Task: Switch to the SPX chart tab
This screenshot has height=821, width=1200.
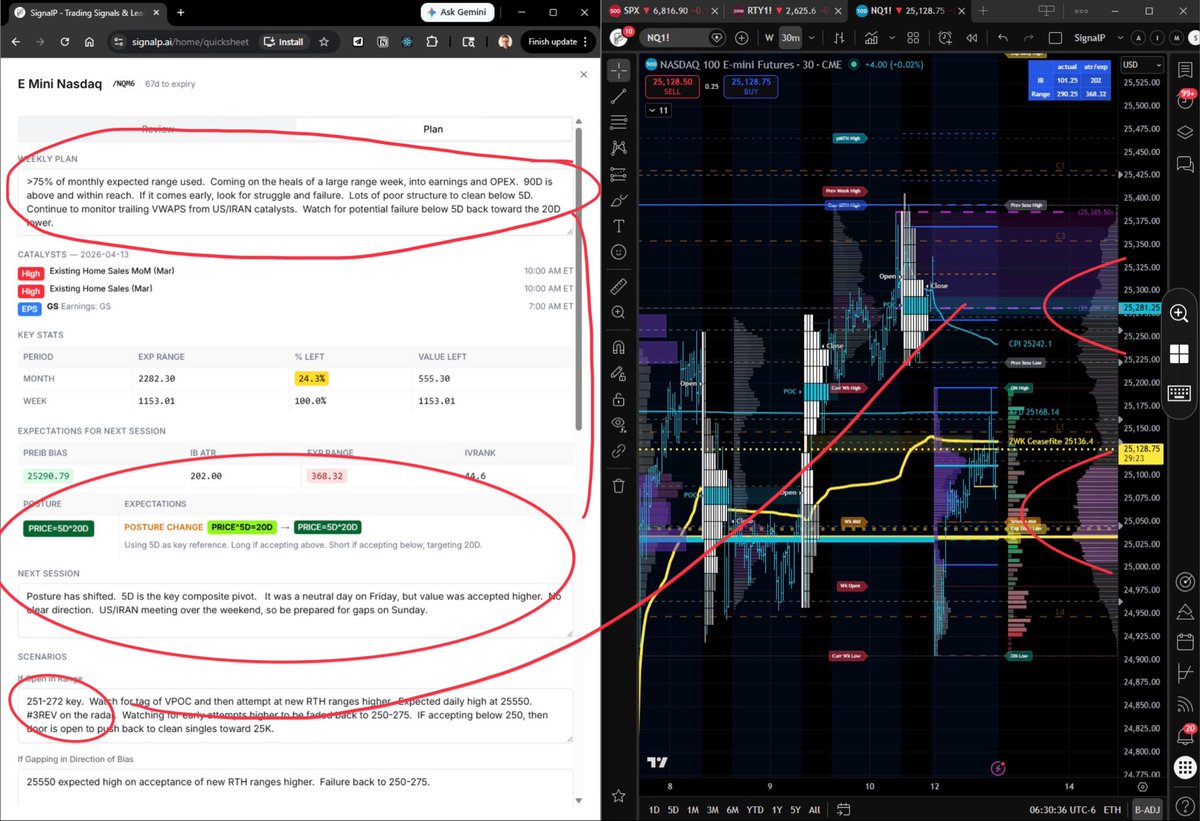Action: pyautogui.click(x=664, y=11)
